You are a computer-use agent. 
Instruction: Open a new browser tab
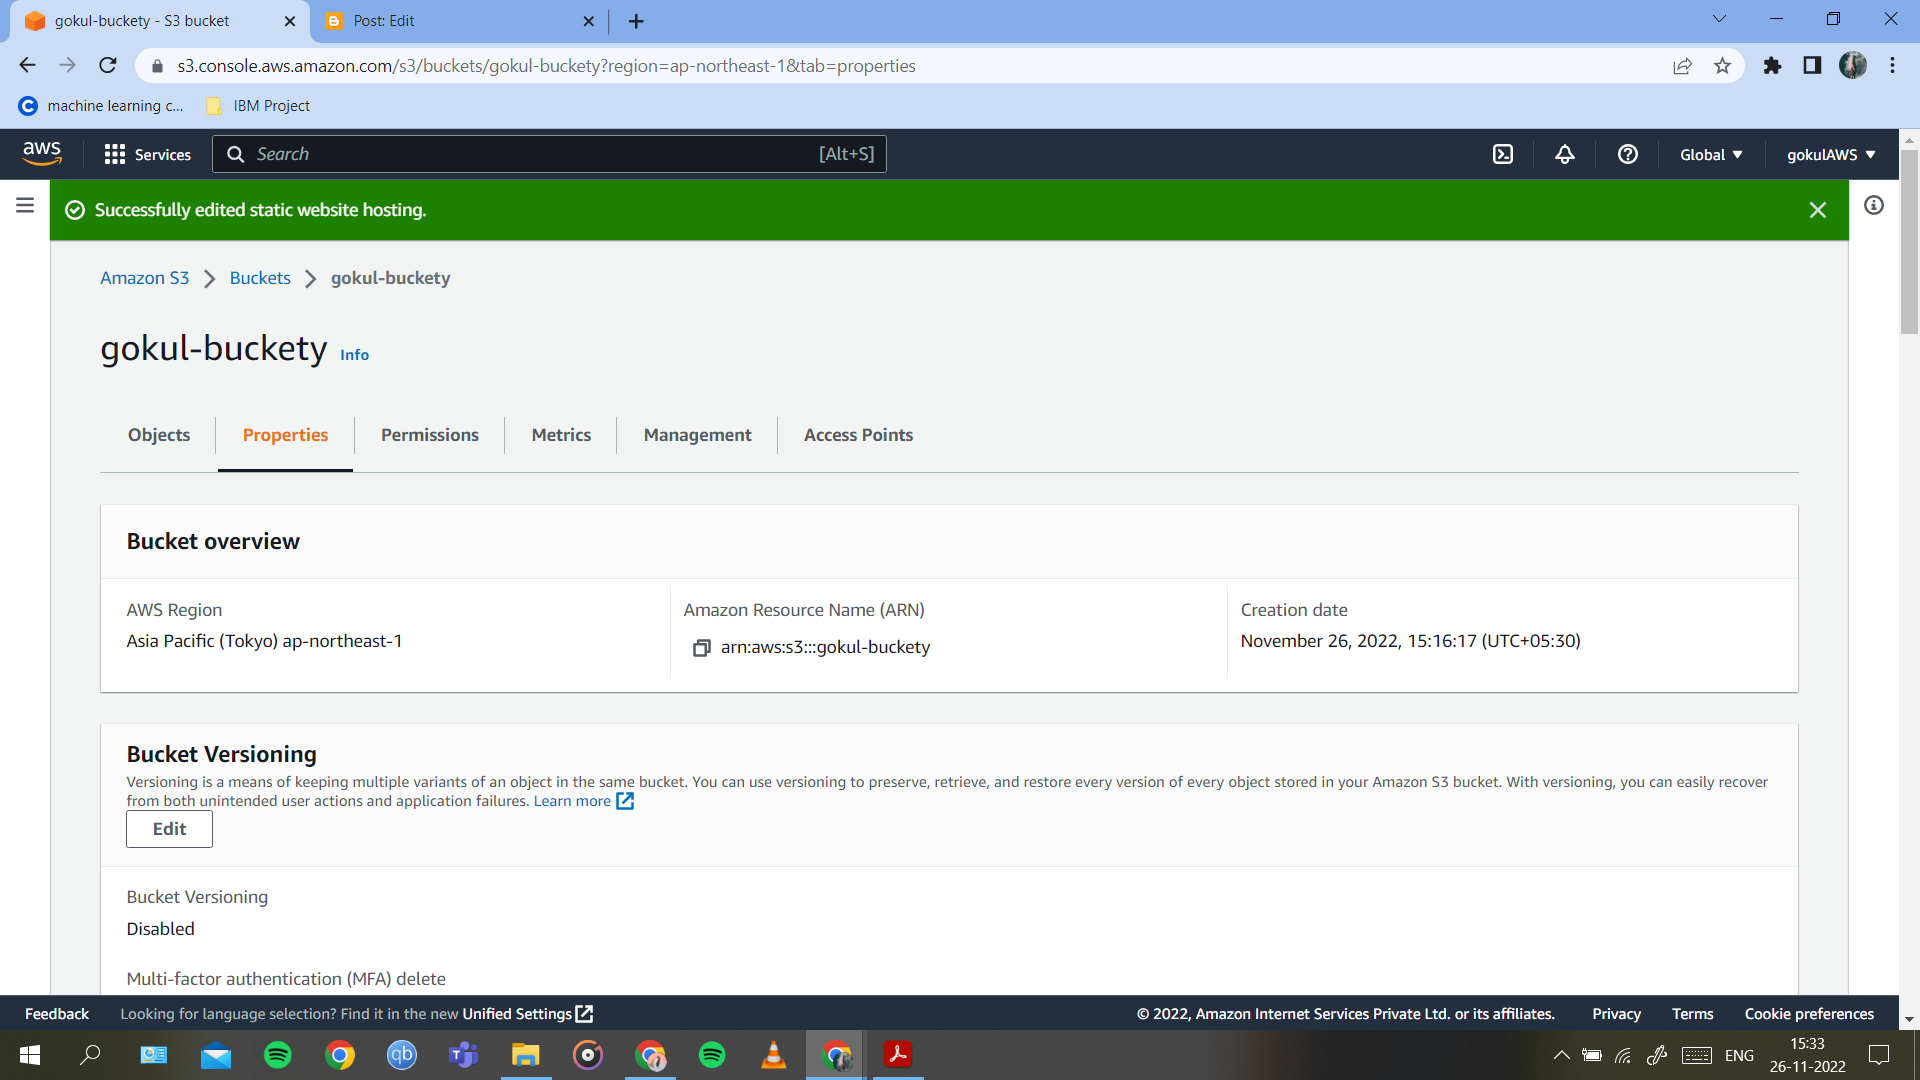[x=636, y=21]
